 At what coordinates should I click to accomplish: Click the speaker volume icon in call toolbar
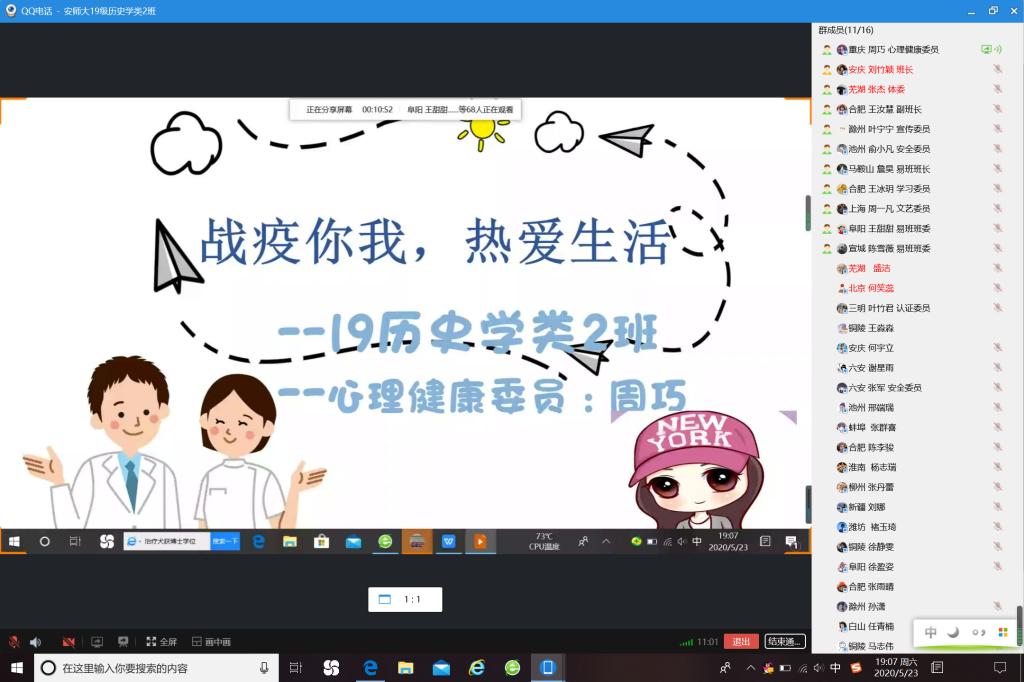coord(36,641)
